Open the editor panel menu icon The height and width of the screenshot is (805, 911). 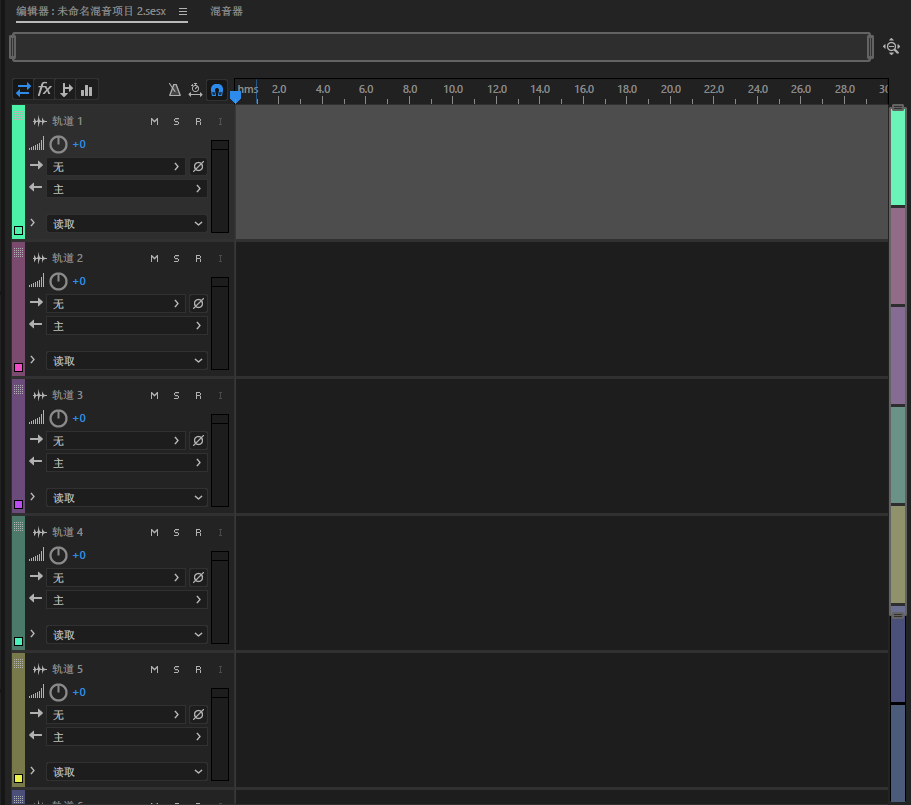tap(183, 12)
